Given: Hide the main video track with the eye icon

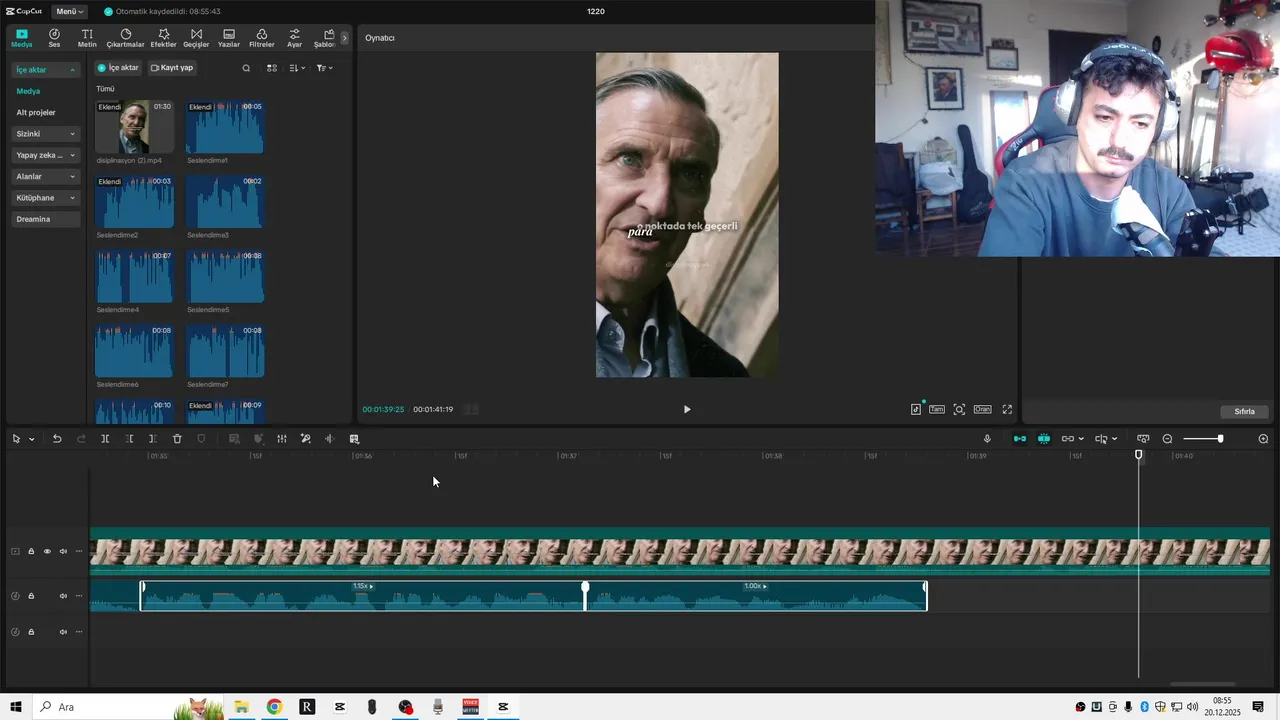Looking at the screenshot, I should [x=47, y=551].
